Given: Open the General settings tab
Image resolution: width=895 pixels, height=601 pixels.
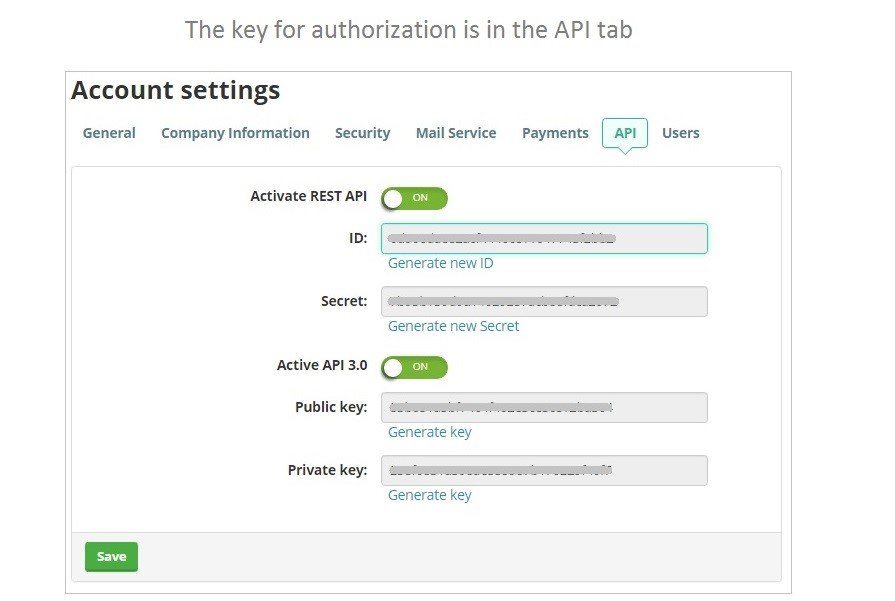Looking at the screenshot, I should pos(109,133).
